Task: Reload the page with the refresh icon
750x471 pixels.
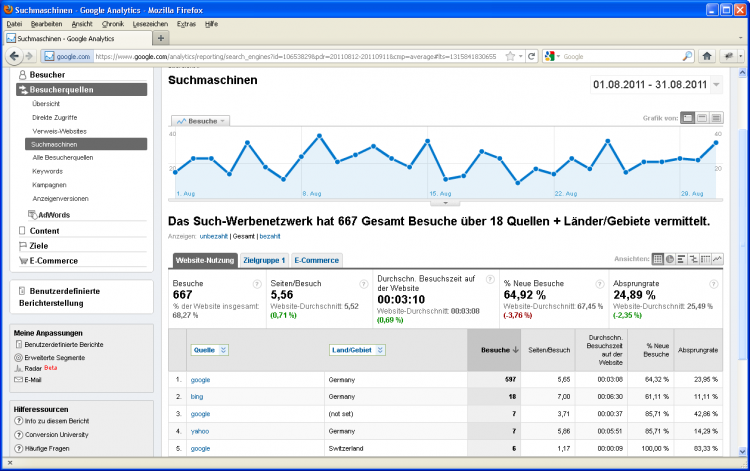Action: pos(532,56)
